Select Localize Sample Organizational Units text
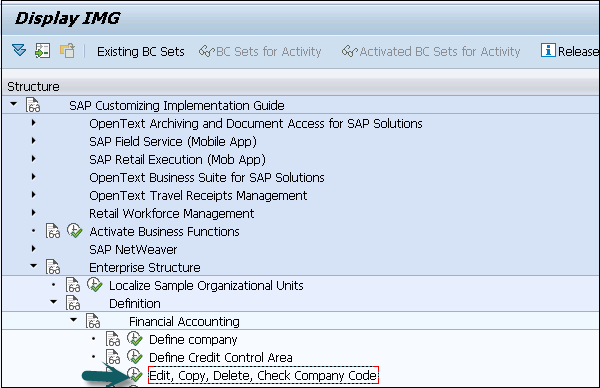The width and height of the screenshot is (600, 388). [206, 285]
